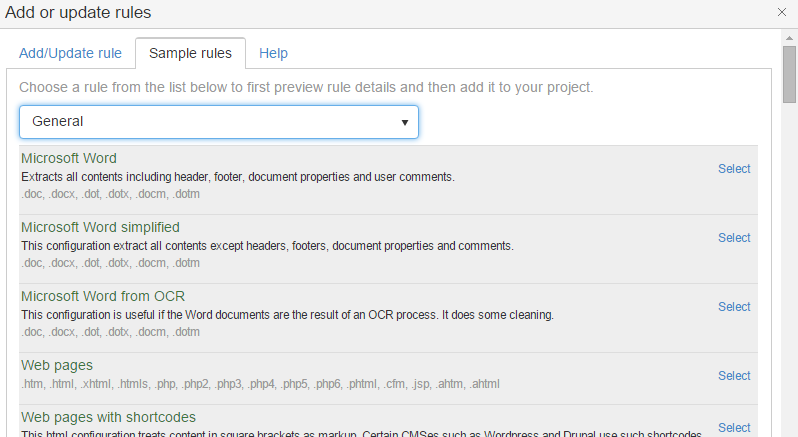Select the Microsoft Word simplified rule
Viewport: 798px width, 437px height.
point(733,238)
